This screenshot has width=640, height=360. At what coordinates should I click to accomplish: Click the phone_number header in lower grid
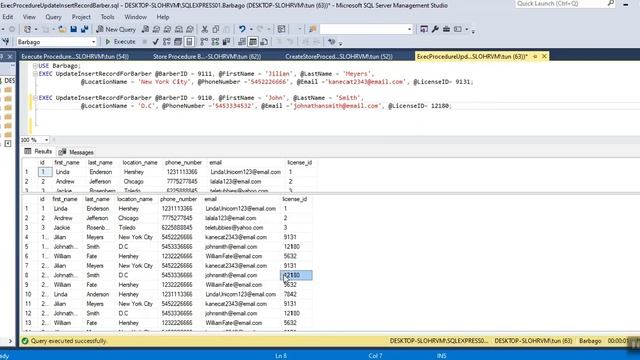pos(179,199)
